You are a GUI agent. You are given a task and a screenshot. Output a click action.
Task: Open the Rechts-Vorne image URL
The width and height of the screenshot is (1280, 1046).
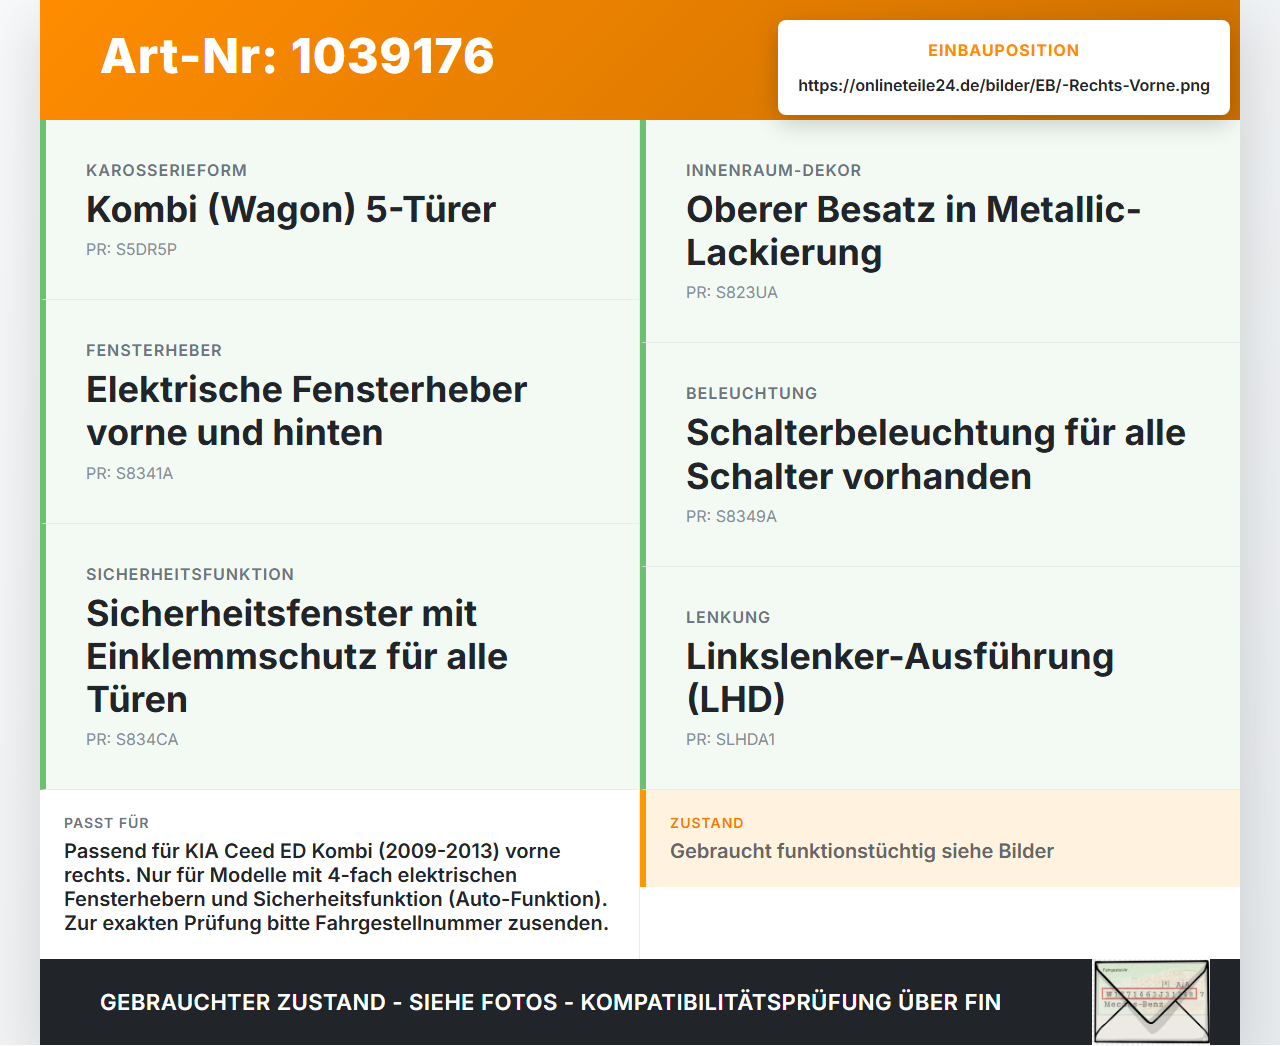click(1004, 85)
